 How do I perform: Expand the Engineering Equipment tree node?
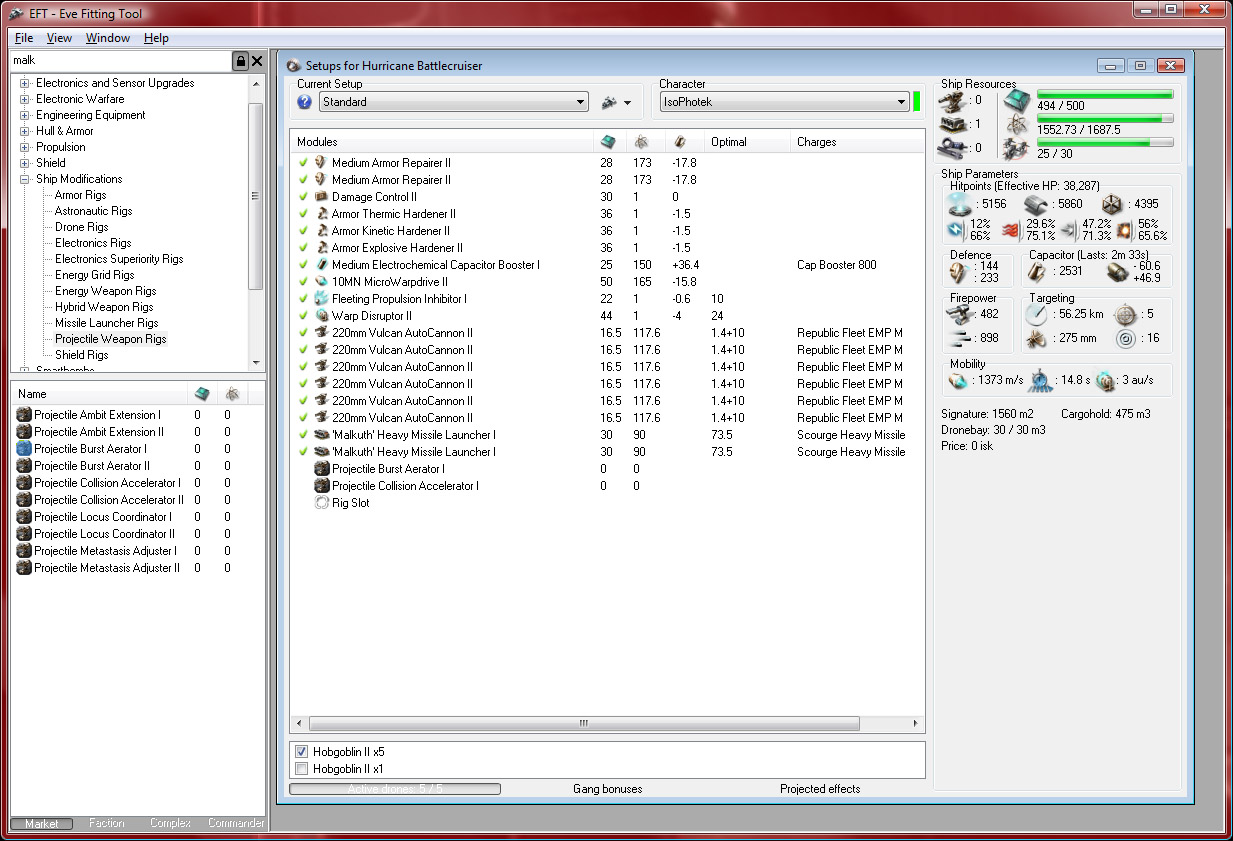coord(25,115)
